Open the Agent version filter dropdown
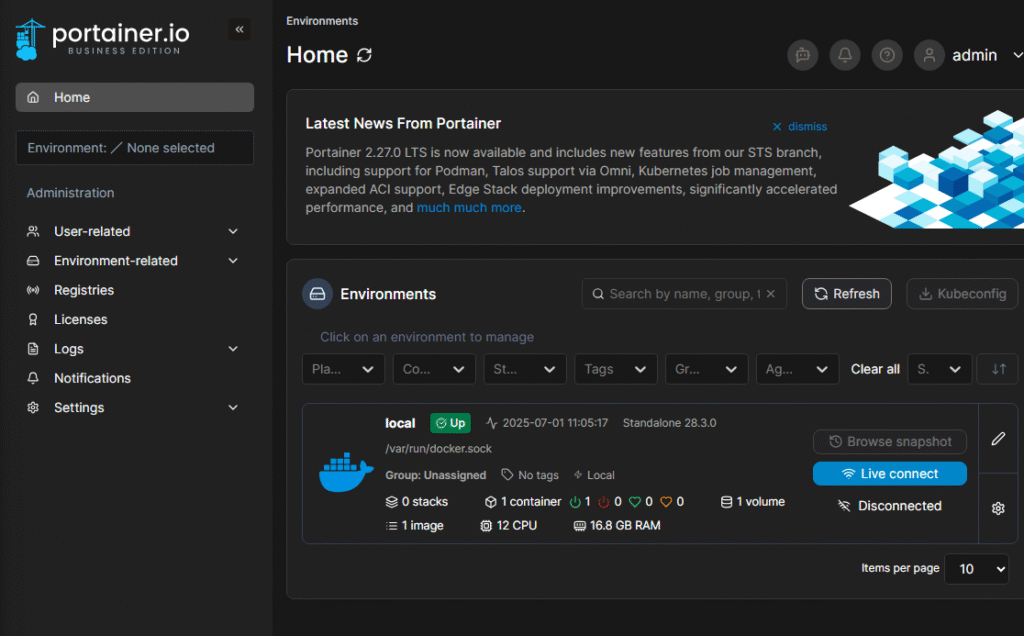 [797, 369]
